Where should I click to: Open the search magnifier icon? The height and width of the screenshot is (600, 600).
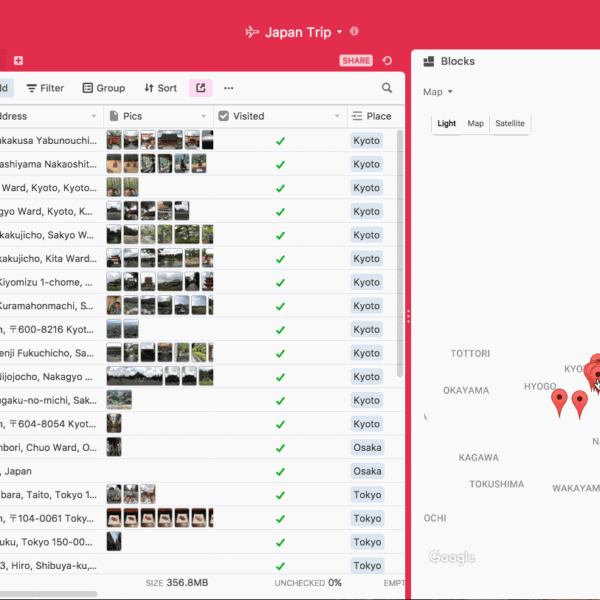(387, 88)
